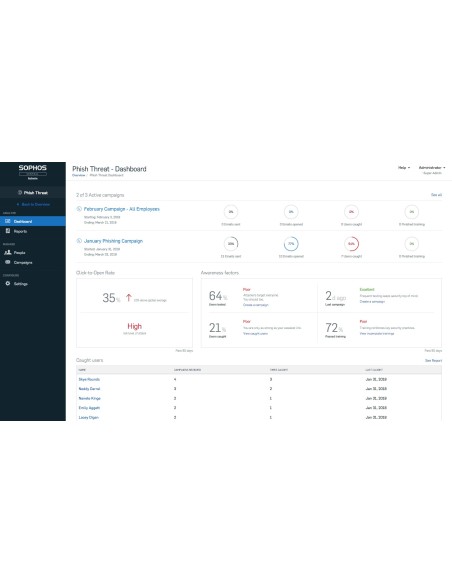Click the users caught circle for February Campaign
Viewport: 452px width, 584px height.
coord(351,212)
